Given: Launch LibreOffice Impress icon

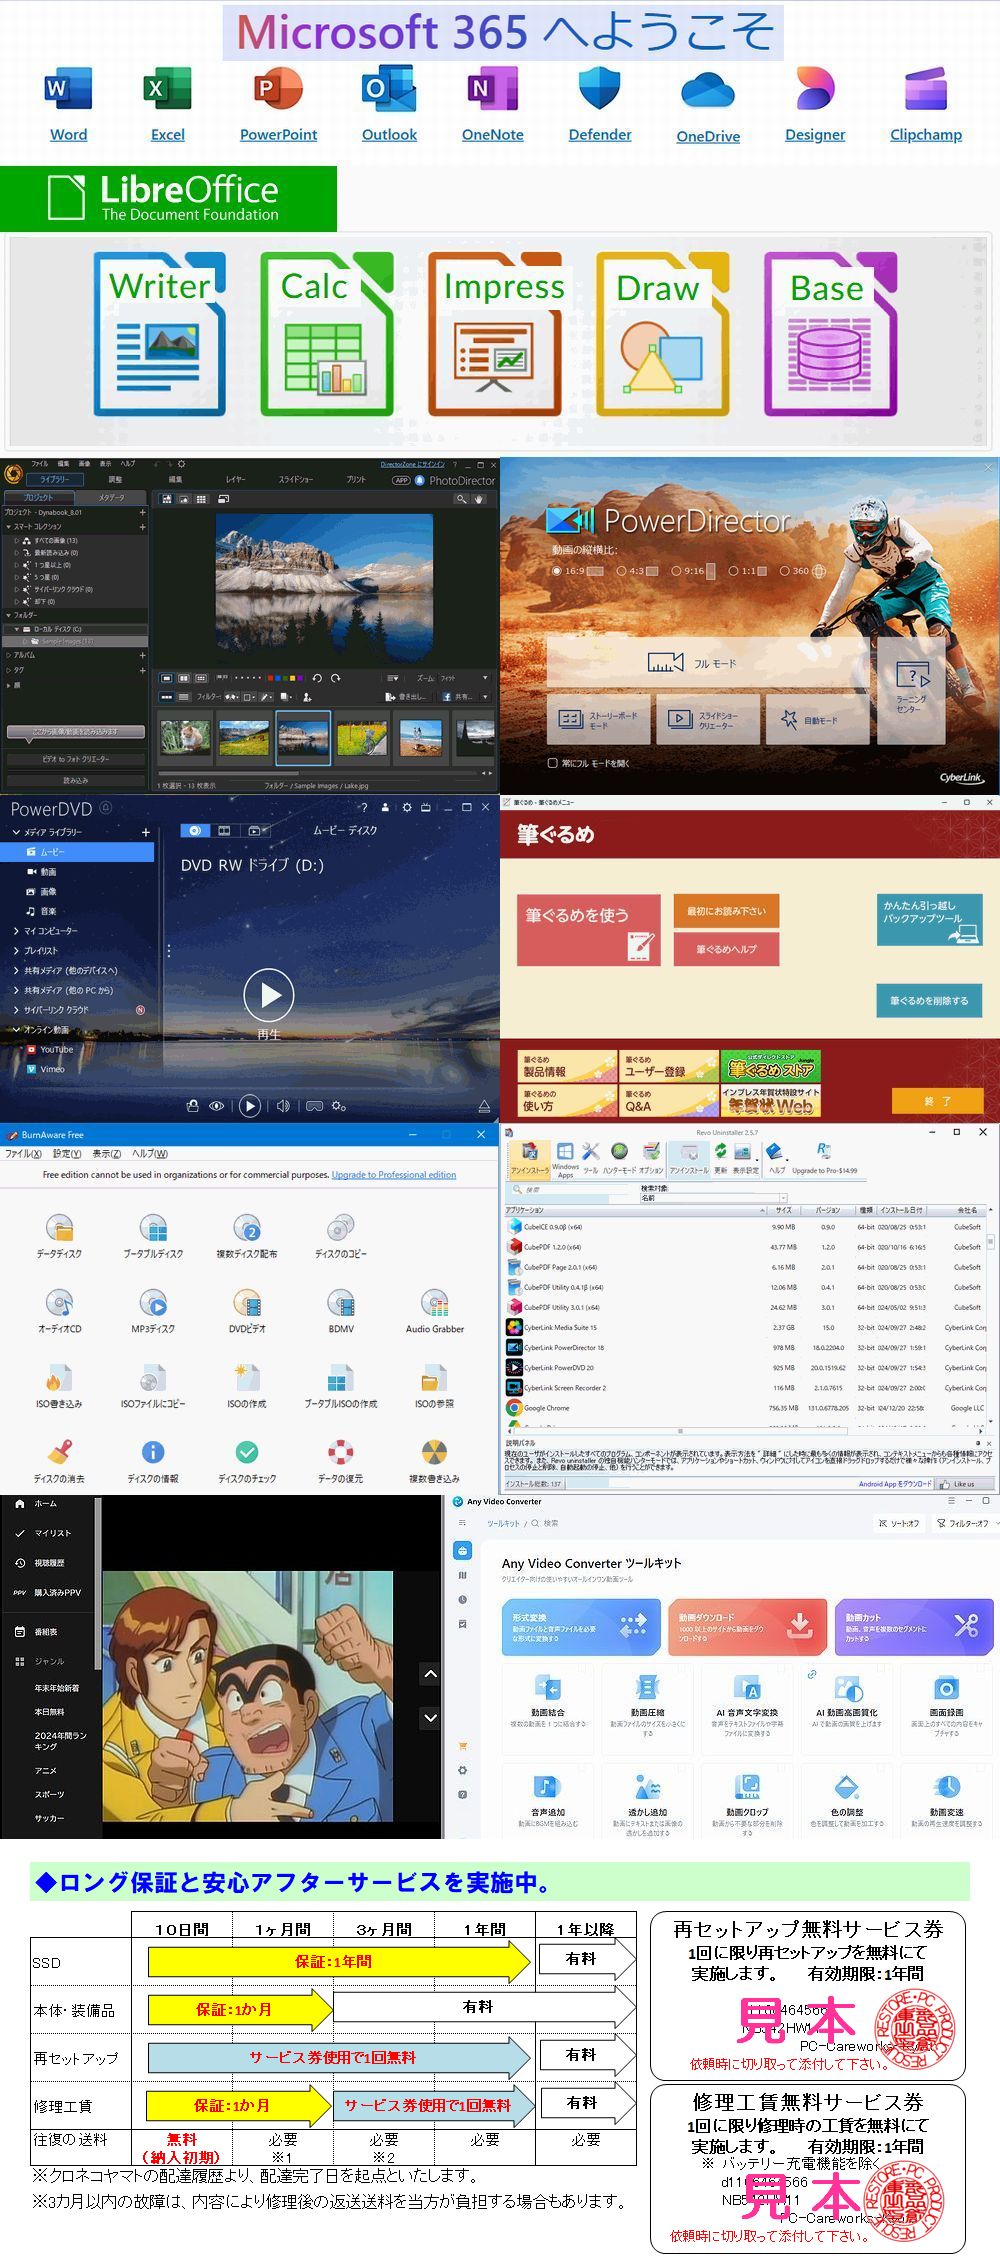Looking at the screenshot, I should [495, 334].
